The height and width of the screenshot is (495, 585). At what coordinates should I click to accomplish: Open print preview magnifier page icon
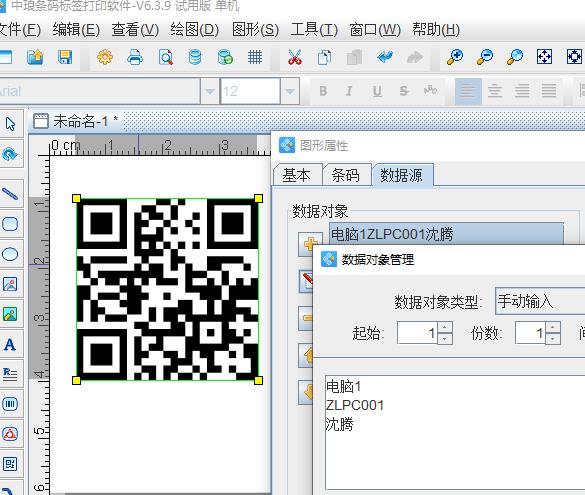(x=165, y=57)
